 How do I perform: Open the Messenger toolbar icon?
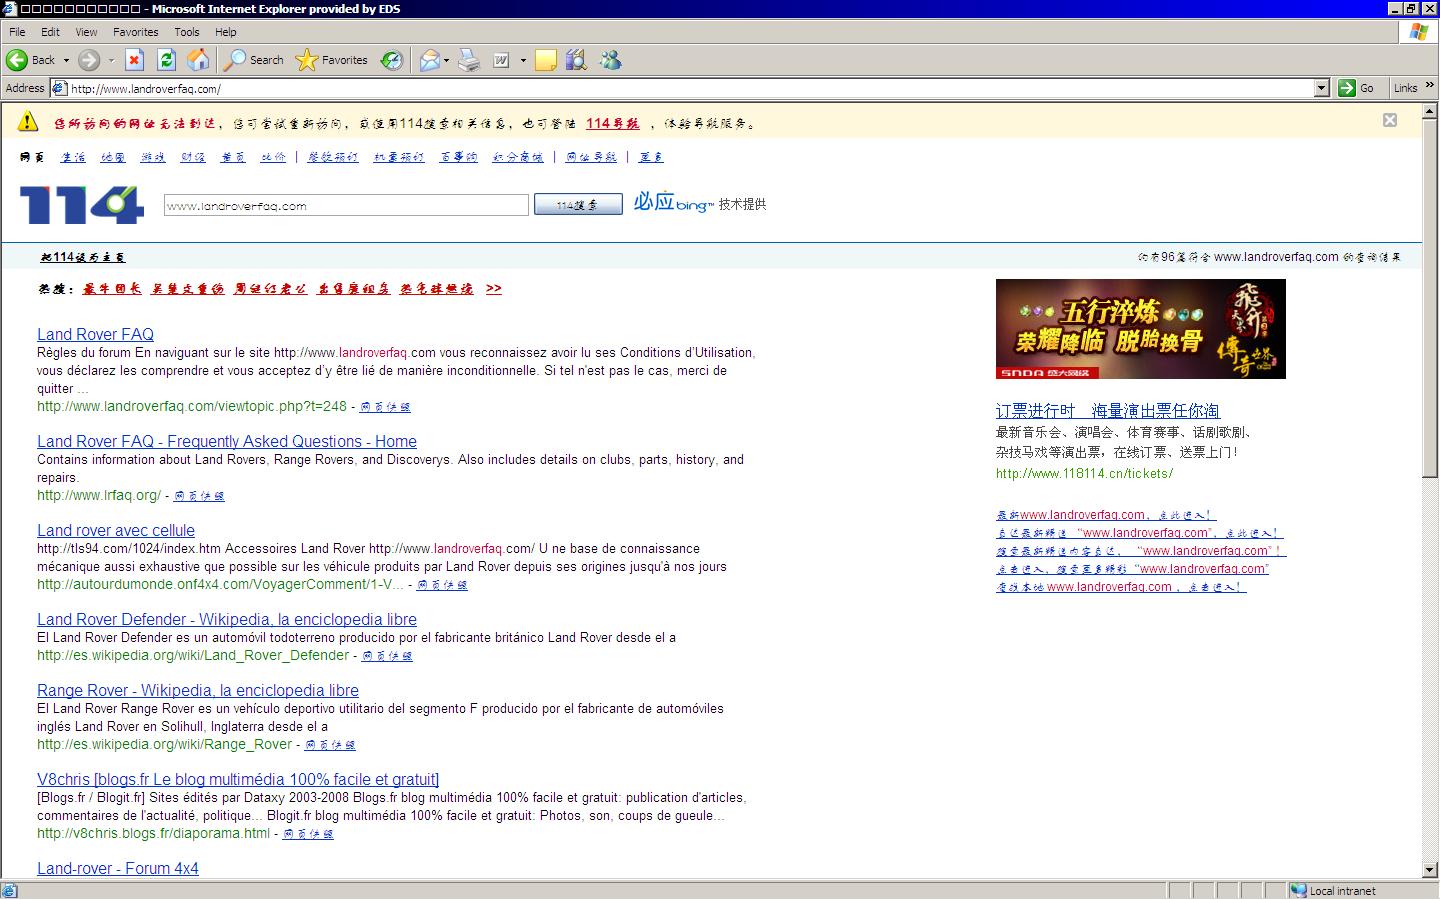[x=610, y=60]
